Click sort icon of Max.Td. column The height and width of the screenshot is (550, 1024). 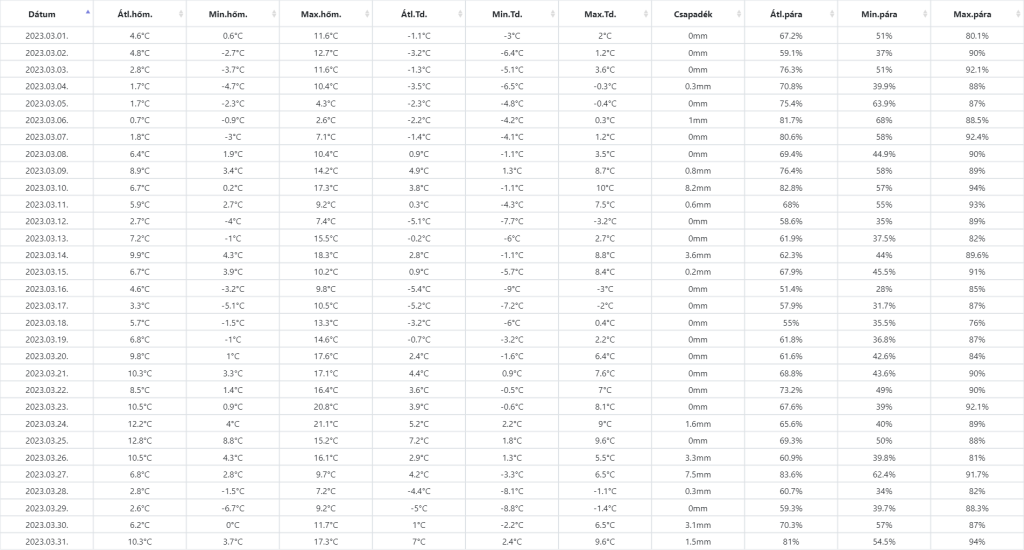point(646,14)
